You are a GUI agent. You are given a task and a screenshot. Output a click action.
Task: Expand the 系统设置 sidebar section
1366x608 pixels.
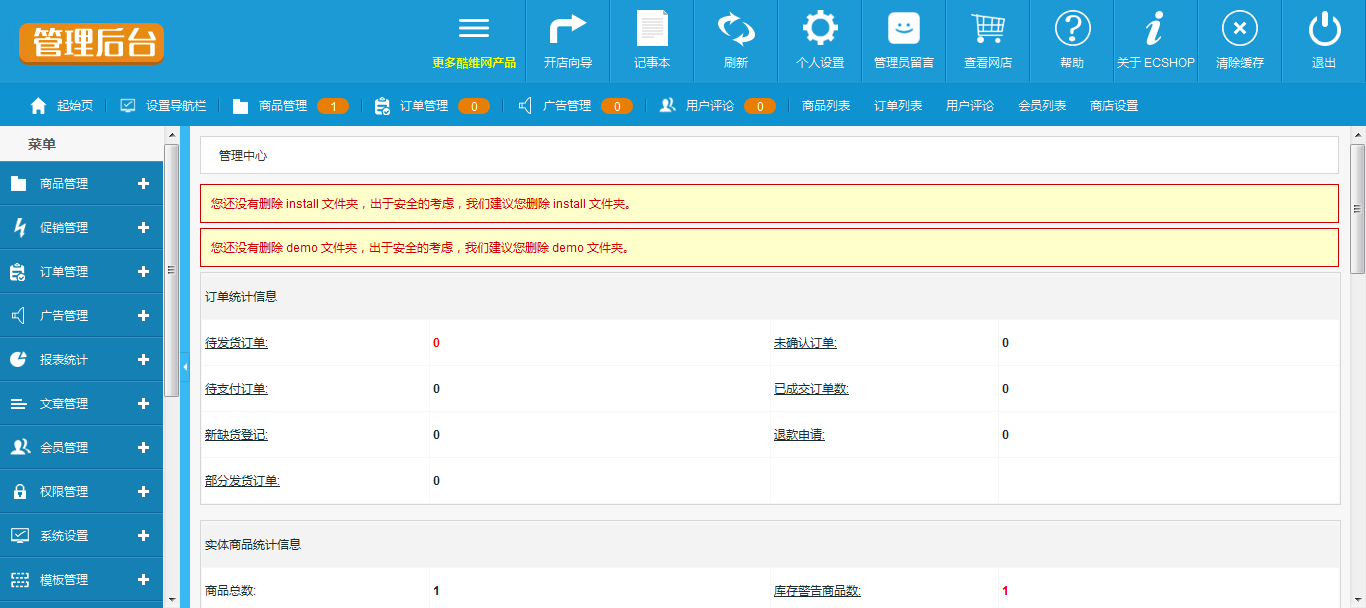(80, 536)
